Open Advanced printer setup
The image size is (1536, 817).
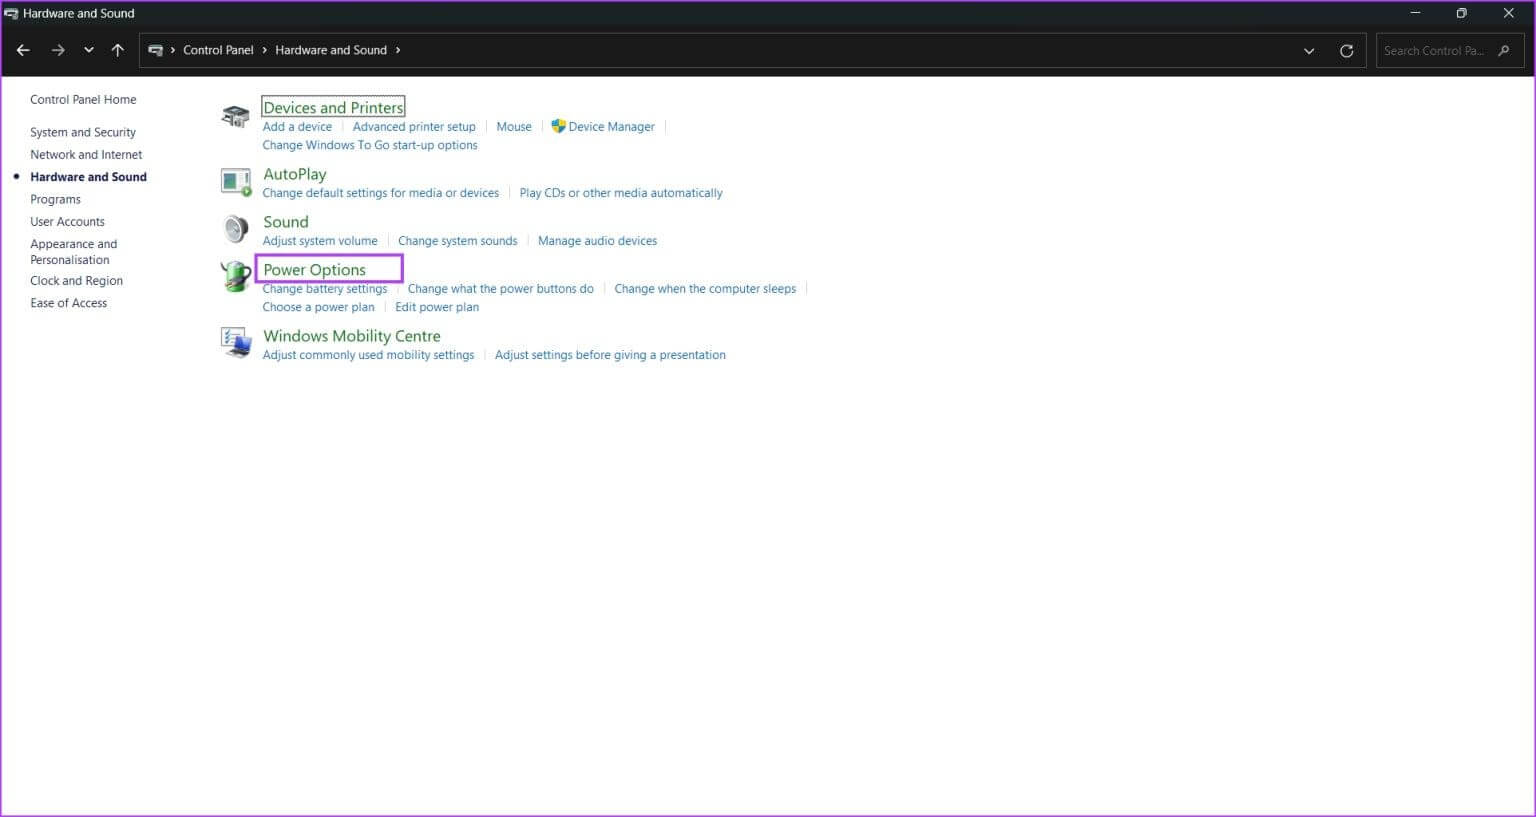414,127
